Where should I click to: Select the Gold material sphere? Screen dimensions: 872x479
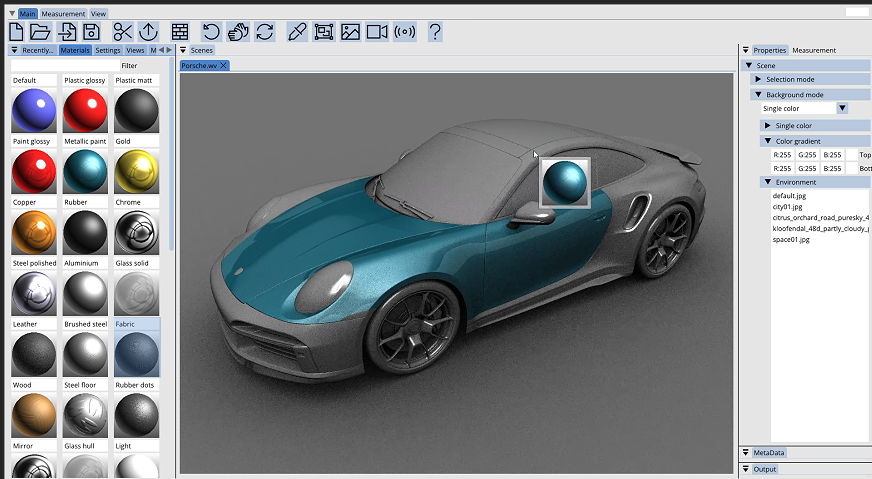[x=136, y=172]
